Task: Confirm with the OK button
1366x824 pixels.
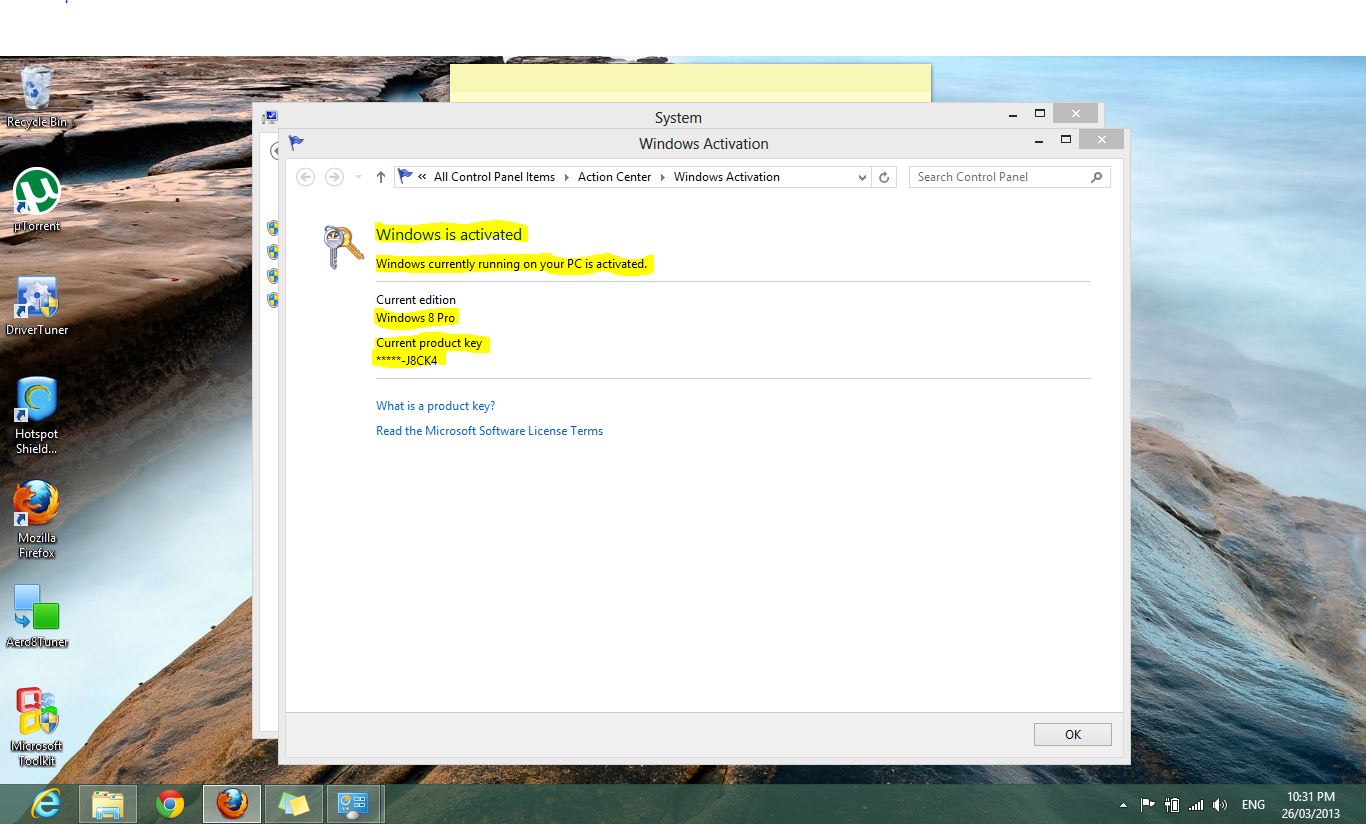Action: (1073, 735)
